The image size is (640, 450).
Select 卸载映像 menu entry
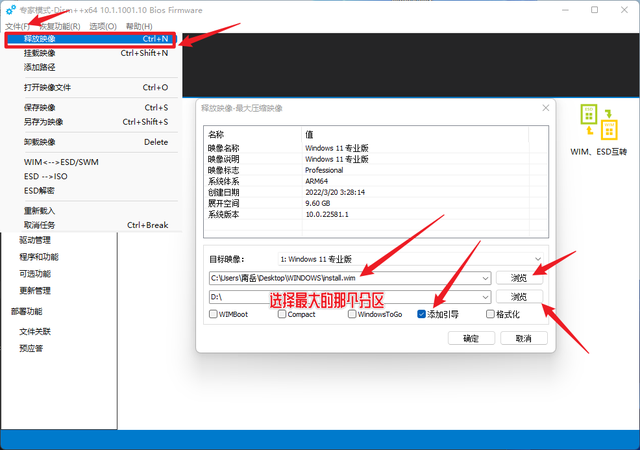coord(91,142)
